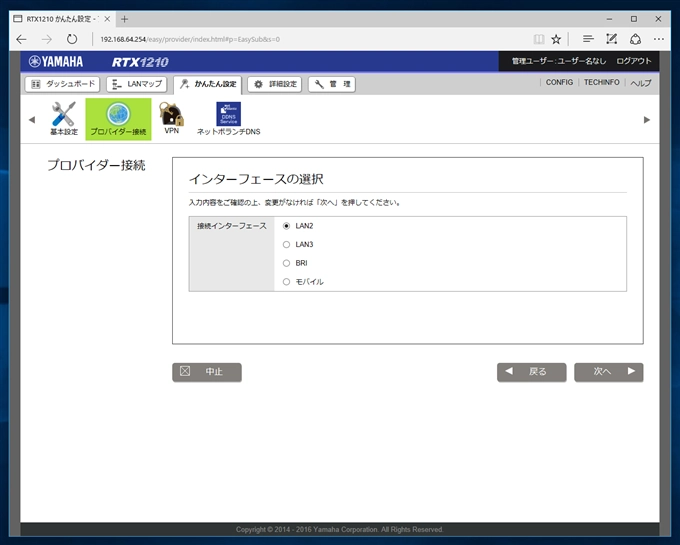Select モバイル radio button

(x=286, y=282)
